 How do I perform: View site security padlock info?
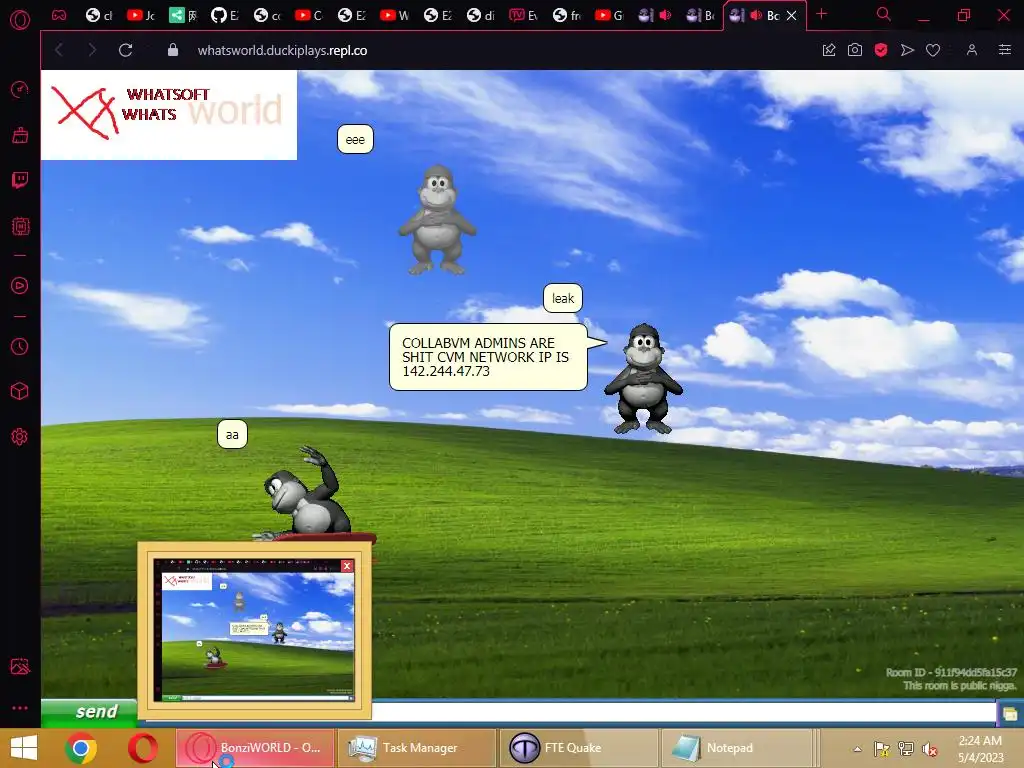coord(172,50)
